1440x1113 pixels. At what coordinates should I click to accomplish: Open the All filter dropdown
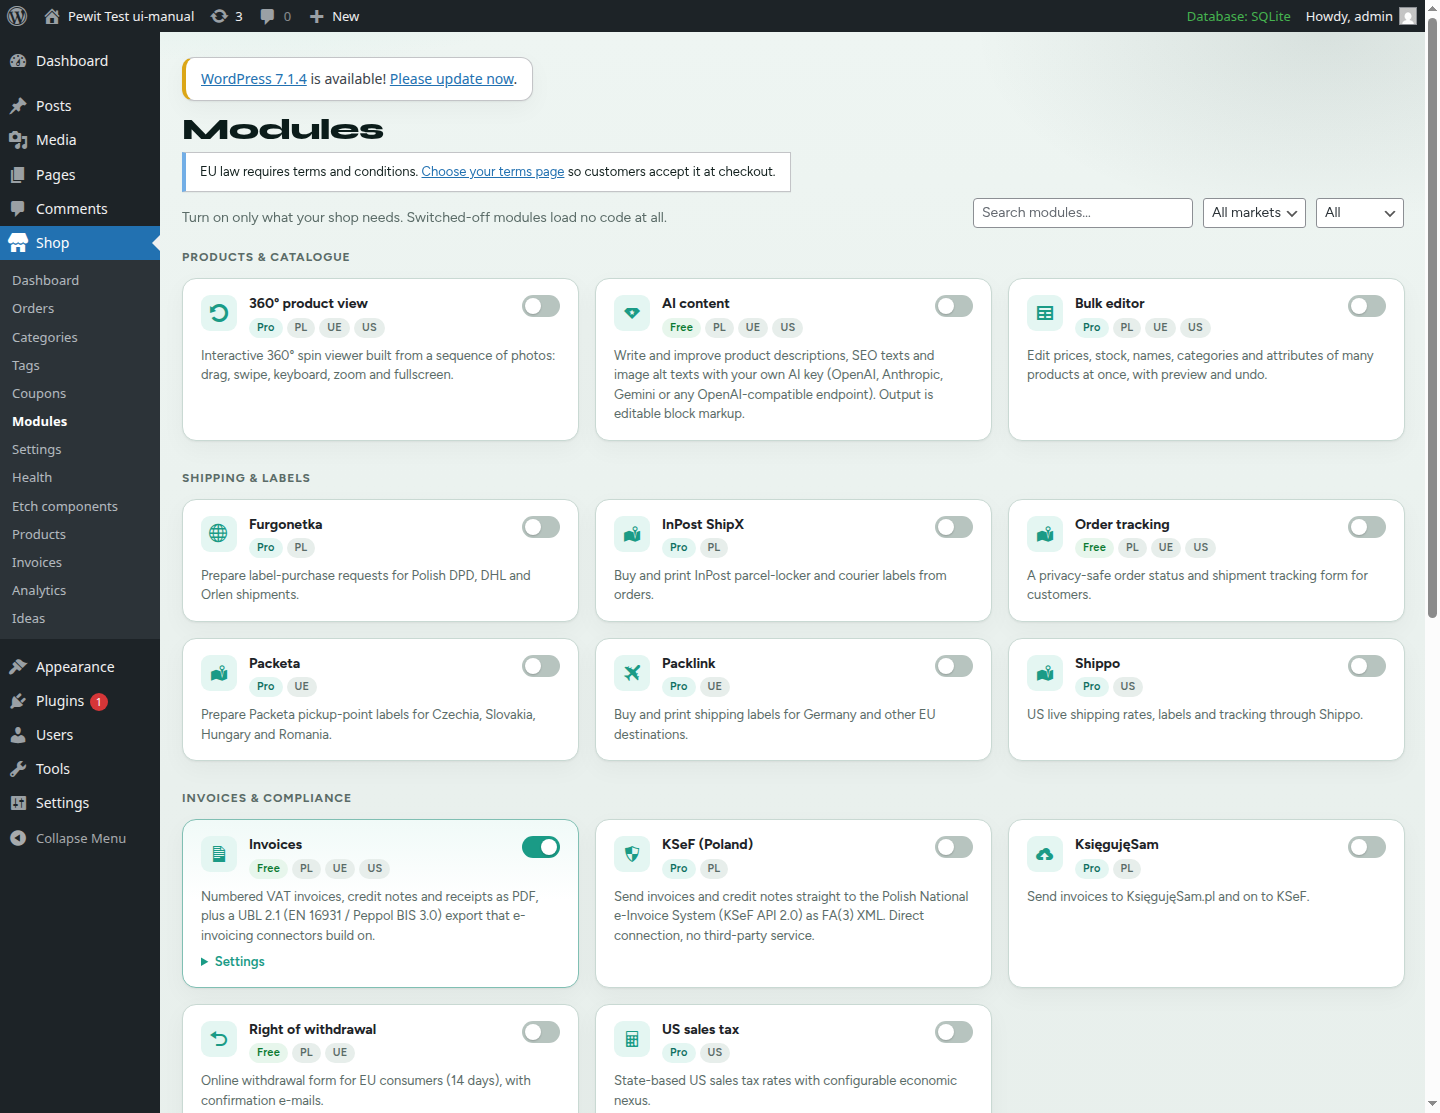click(x=1360, y=213)
